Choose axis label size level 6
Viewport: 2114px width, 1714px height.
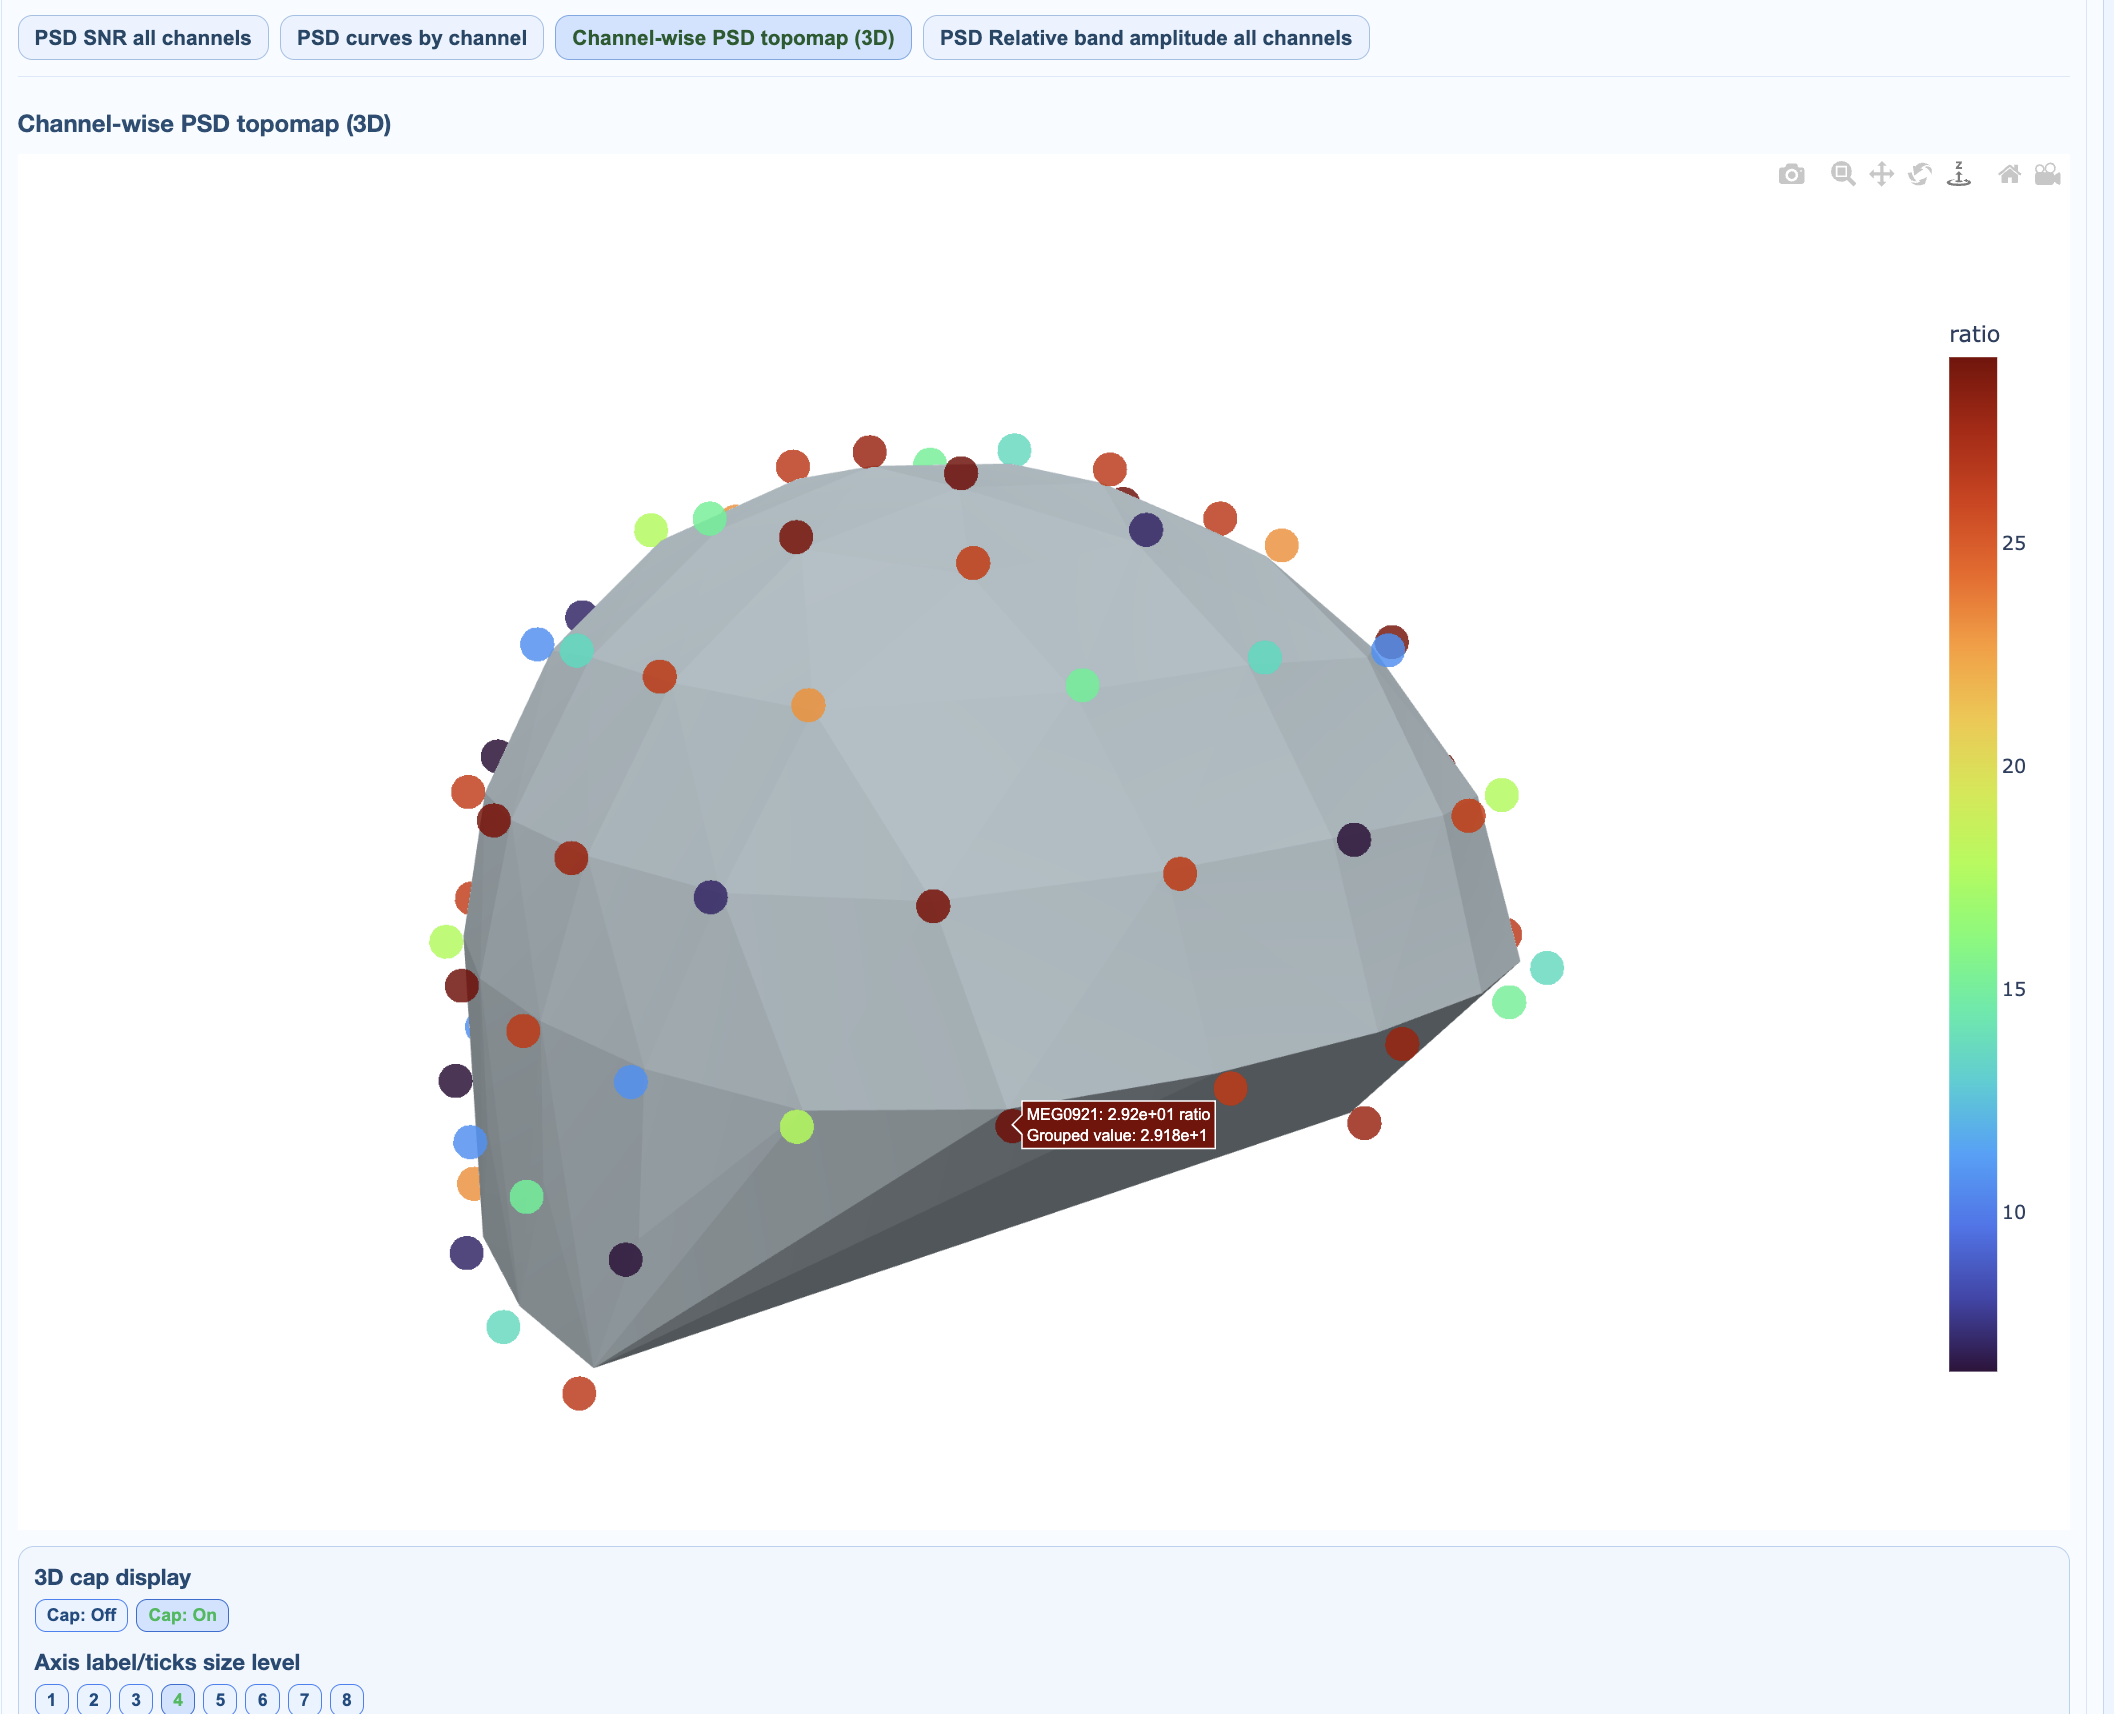click(x=262, y=1699)
